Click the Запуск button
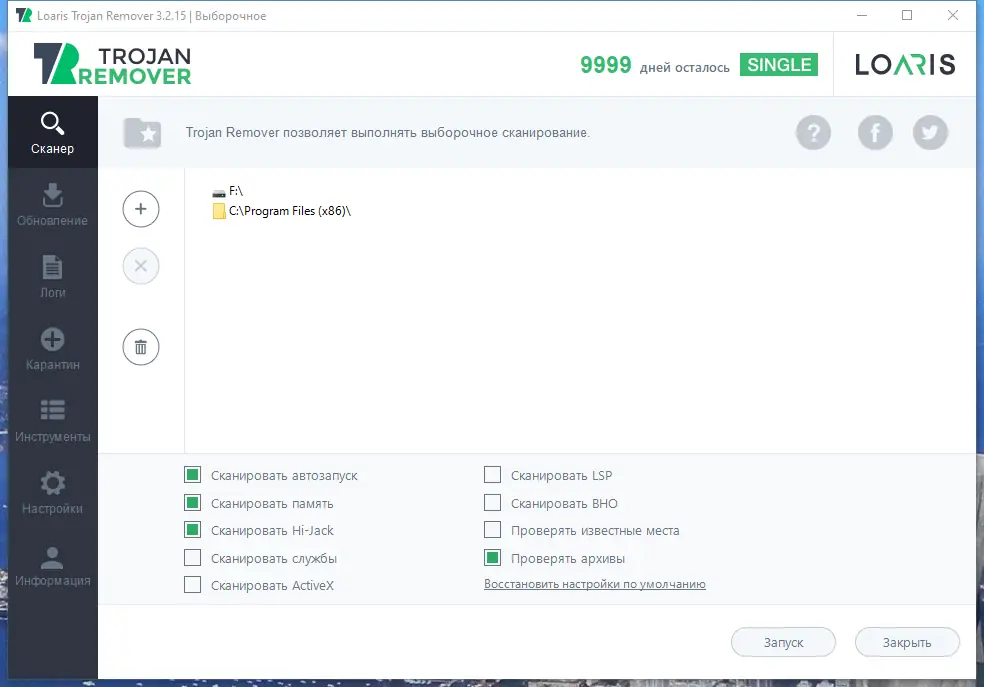Viewport: 984px width, 687px height. (783, 642)
